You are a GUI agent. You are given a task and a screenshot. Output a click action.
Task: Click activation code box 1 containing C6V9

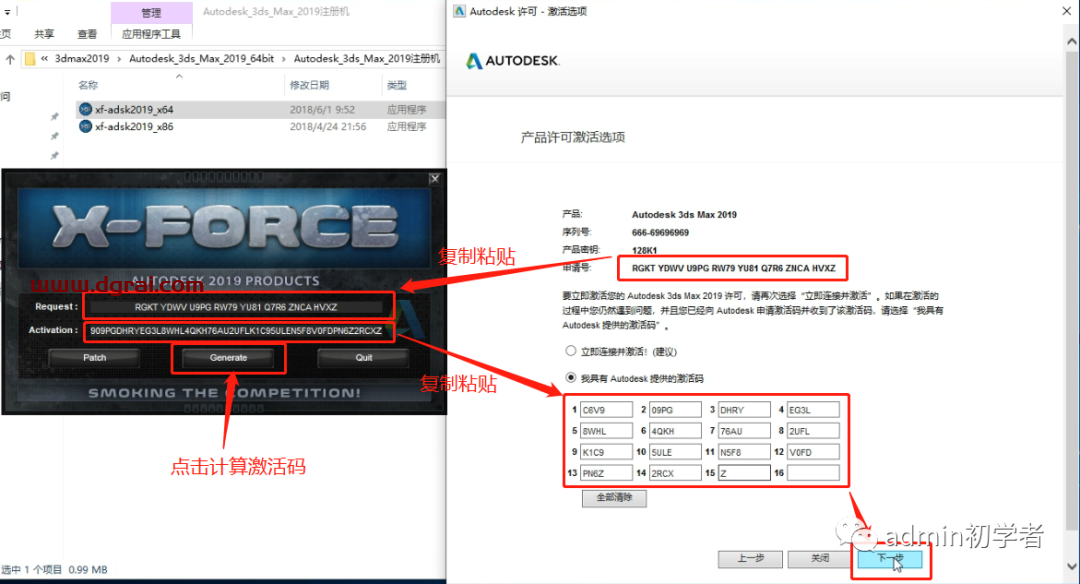[x=606, y=410]
